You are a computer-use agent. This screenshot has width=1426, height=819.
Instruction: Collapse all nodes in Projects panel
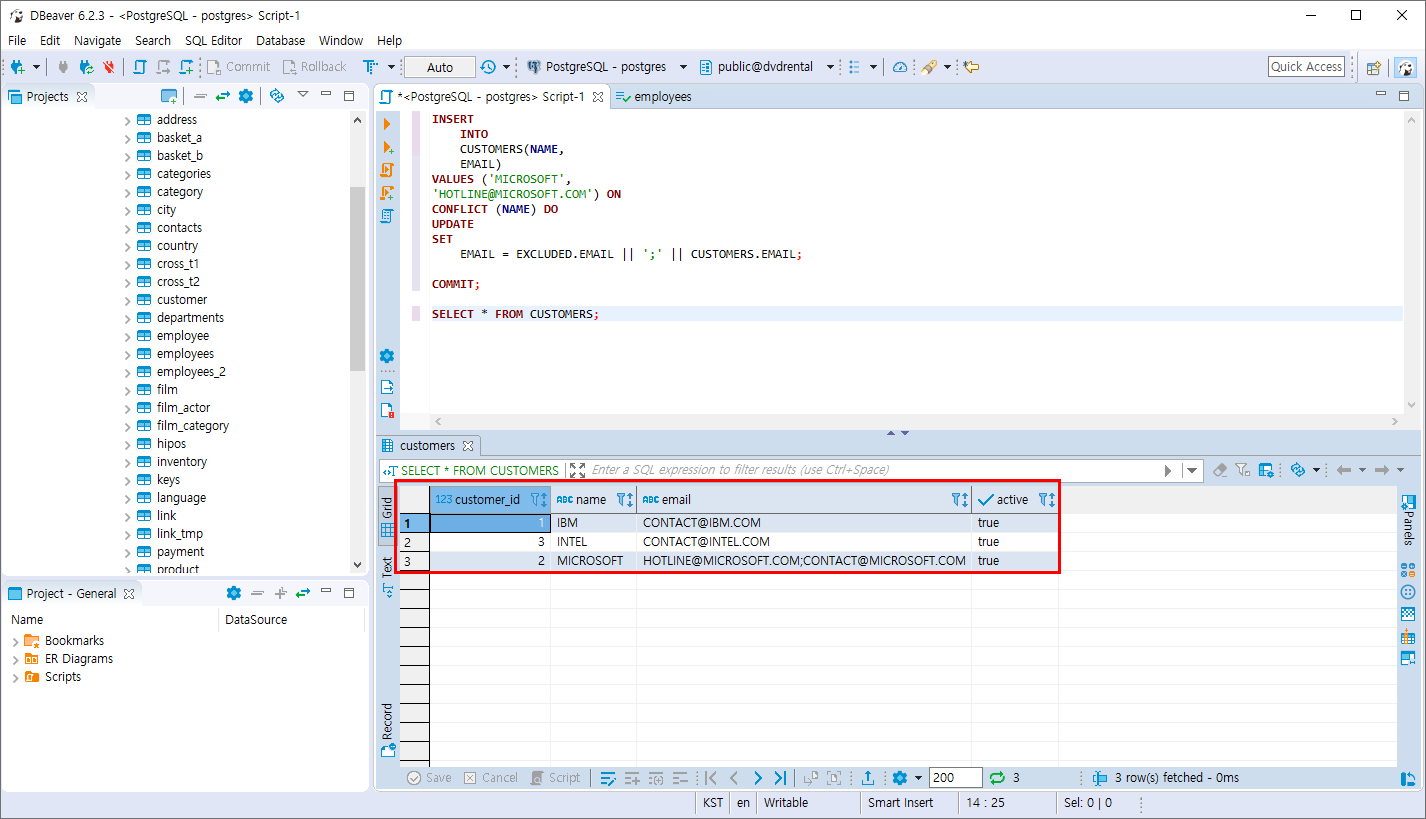[x=200, y=96]
